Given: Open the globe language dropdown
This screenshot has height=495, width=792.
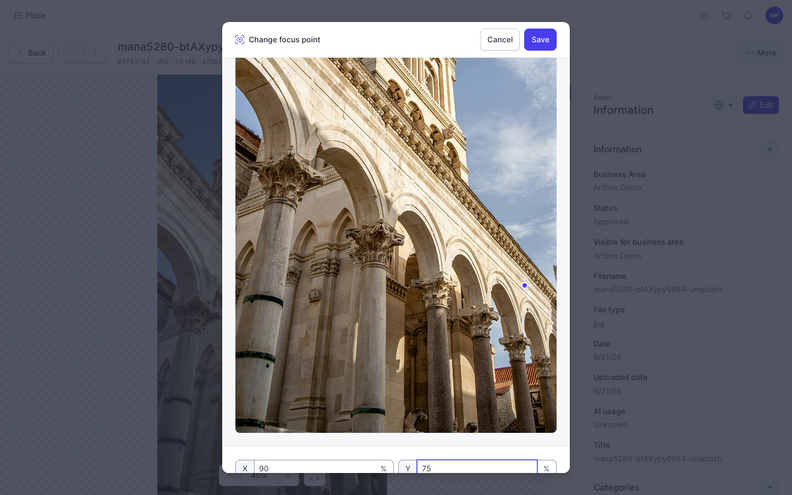Looking at the screenshot, I should click(723, 105).
